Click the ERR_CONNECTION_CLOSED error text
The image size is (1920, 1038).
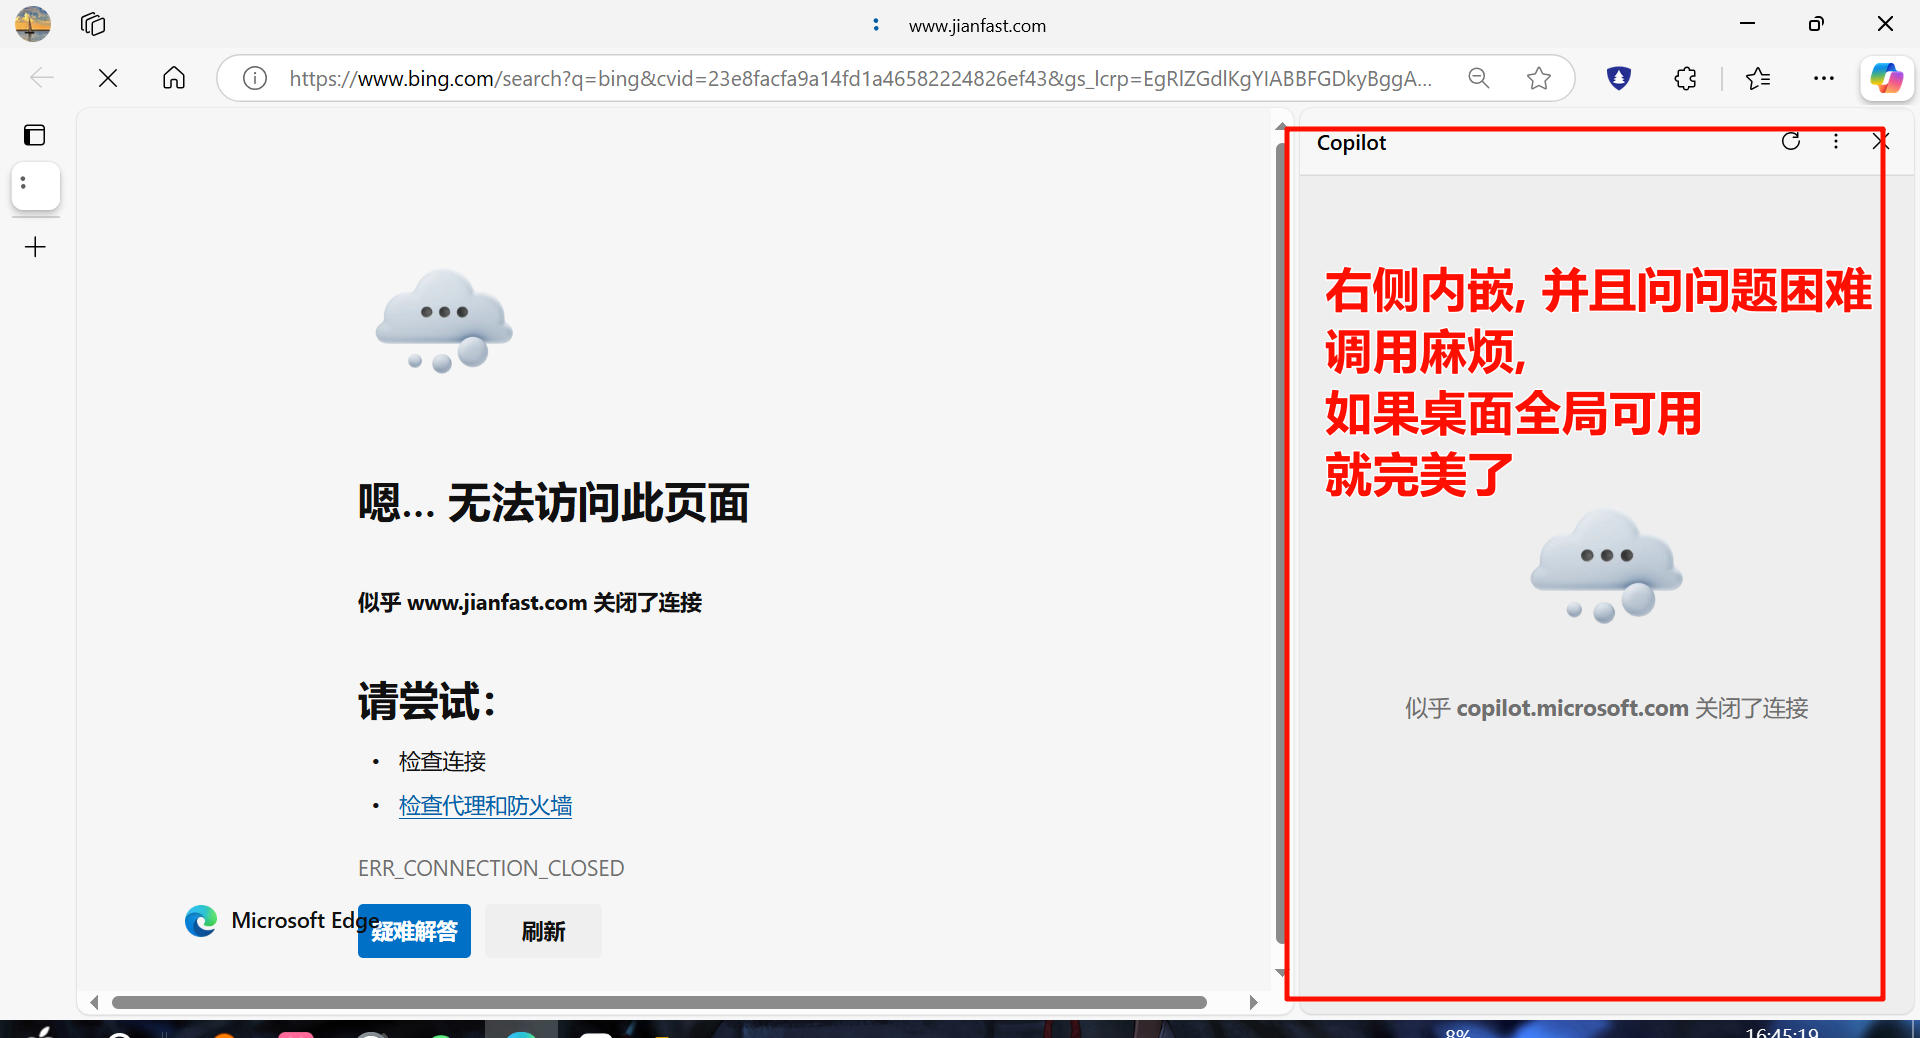point(491,868)
